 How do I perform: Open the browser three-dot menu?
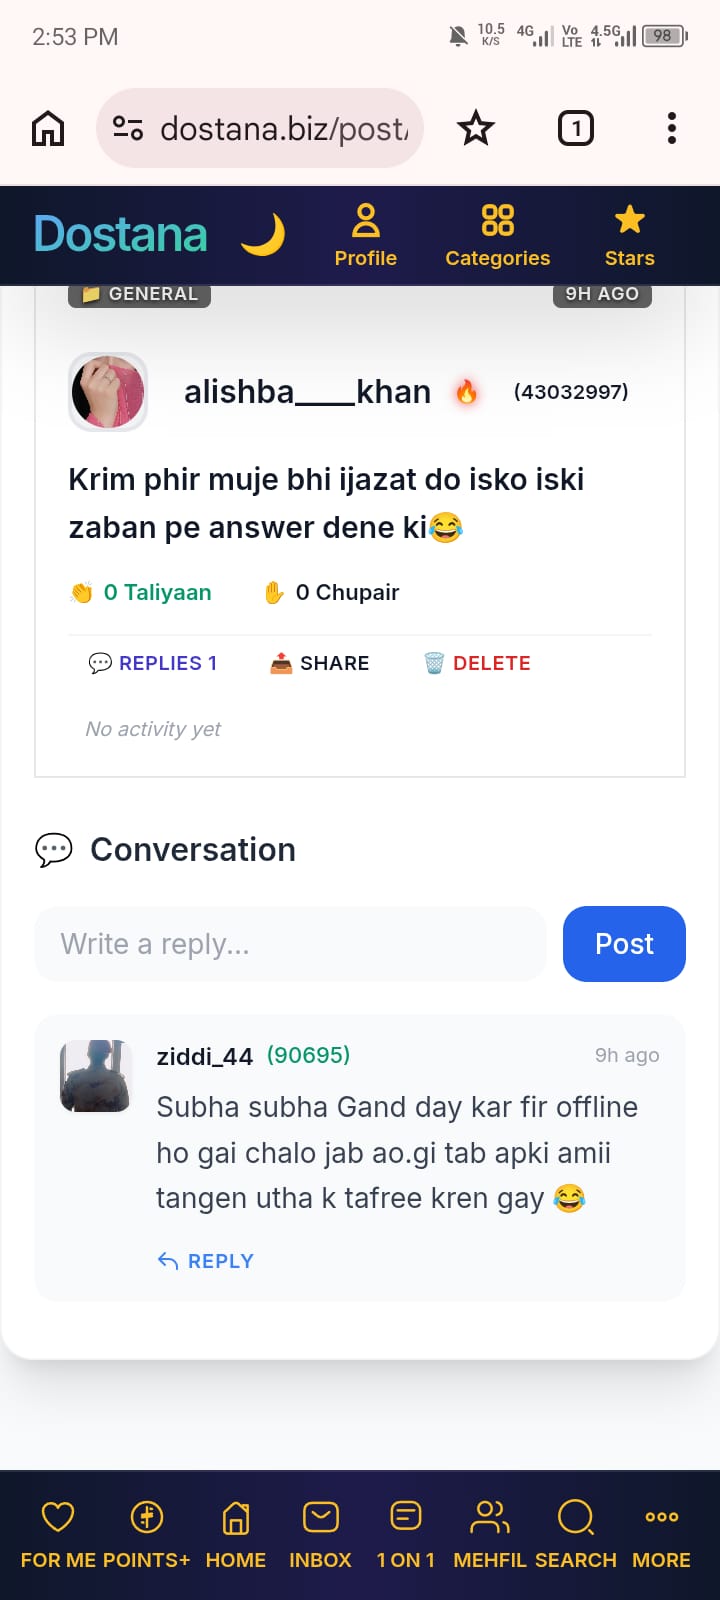coord(672,128)
